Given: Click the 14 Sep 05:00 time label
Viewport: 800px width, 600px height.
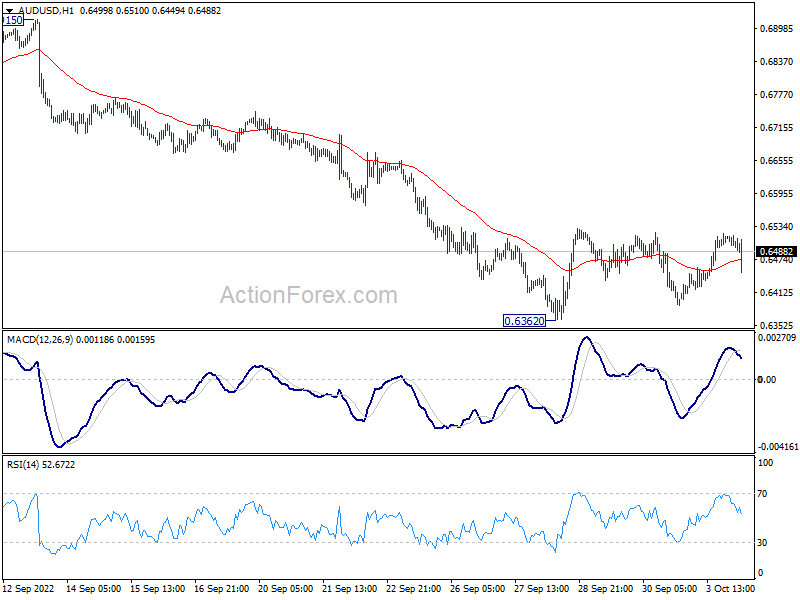Looking at the screenshot, I should tap(94, 589).
